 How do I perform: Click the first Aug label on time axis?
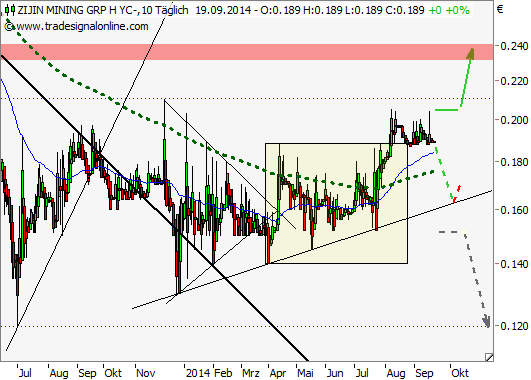pos(59,373)
